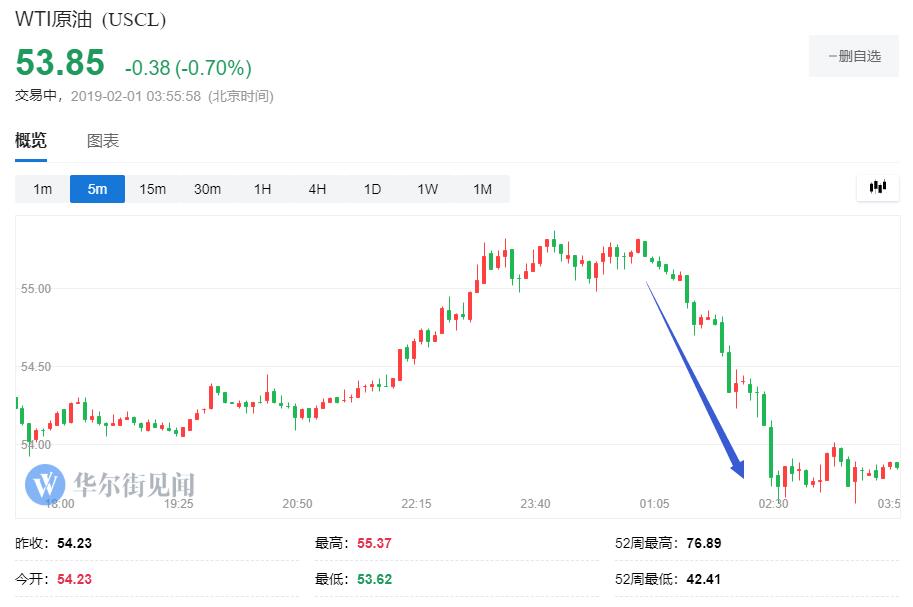The height and width of the screenshot is (607, 913).
Task: Click the 23:40 time axis label
Action: click(x=535, y=504)
